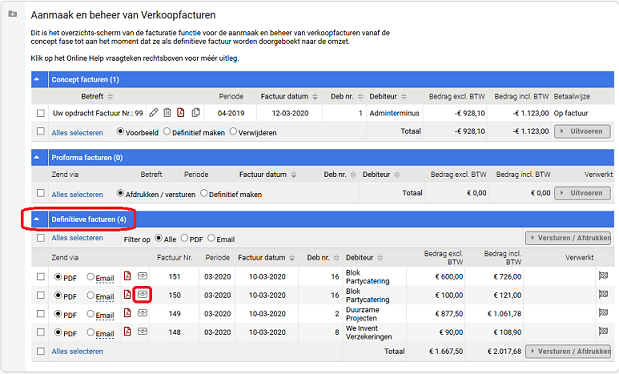Tick checkbox for invoice 151
The height and width of the screenshot is (374, 619).
(41, 276)
